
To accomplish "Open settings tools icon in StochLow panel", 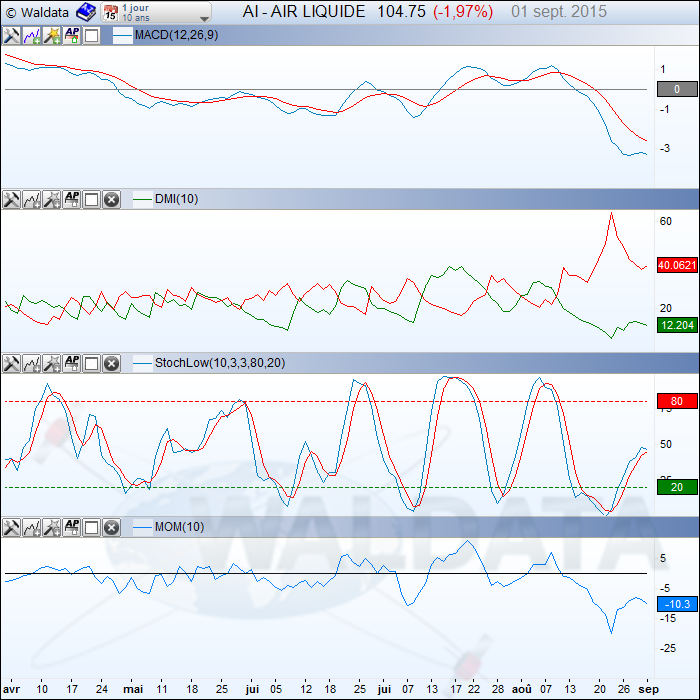I will [11, 363].
